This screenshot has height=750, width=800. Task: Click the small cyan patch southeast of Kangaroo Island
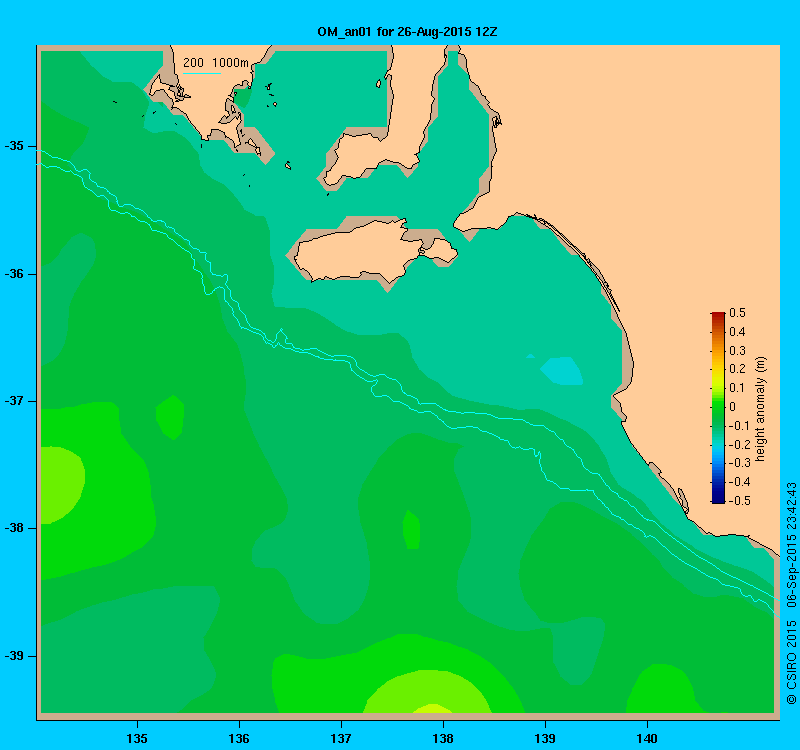coord(561,371)
